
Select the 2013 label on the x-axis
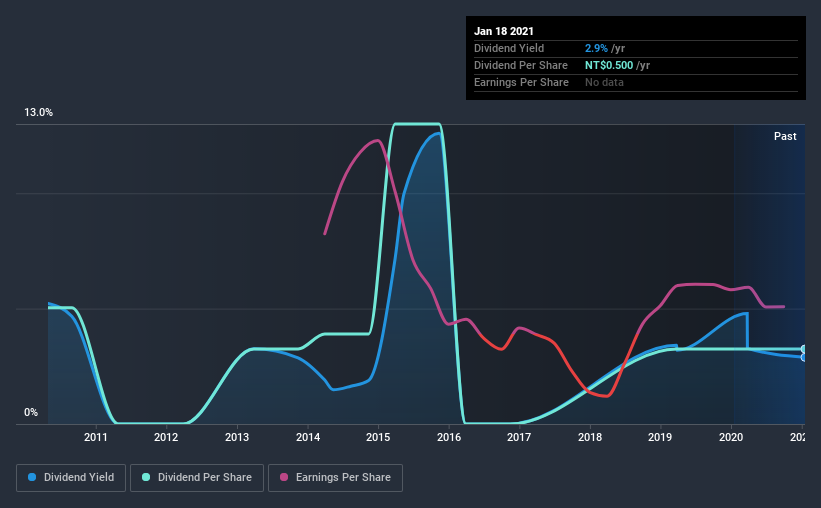coord(237,437)
